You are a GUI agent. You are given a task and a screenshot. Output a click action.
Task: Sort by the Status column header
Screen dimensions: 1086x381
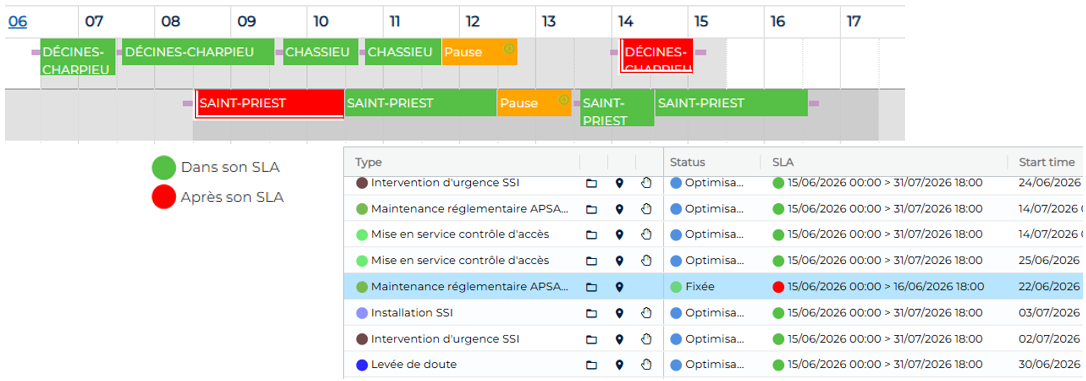click(687, 162)
